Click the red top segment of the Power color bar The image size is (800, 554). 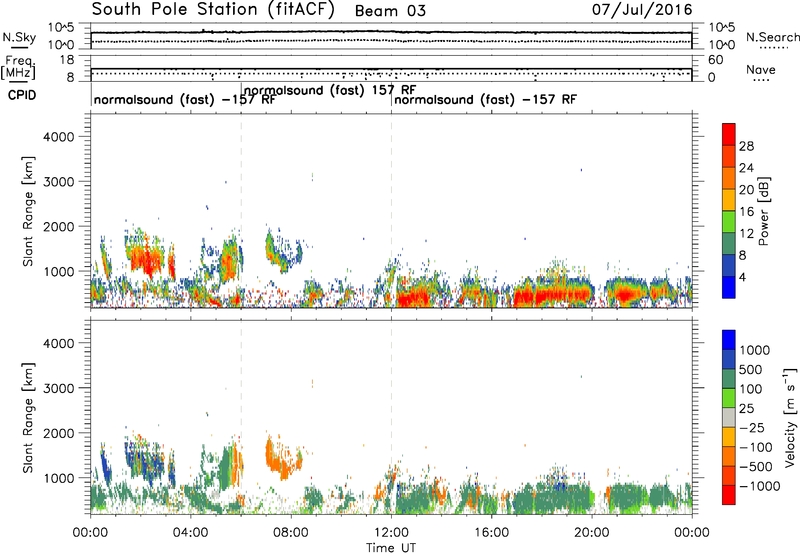tap(729, 134)
